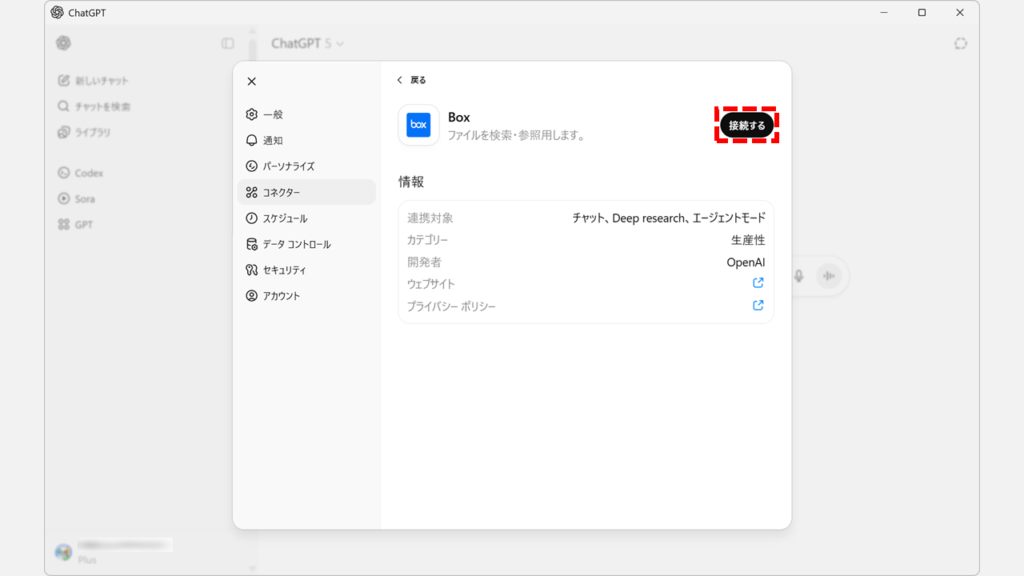Click the clock icon beside スケジュール
1024x576 pixels.
coord(251,218)
